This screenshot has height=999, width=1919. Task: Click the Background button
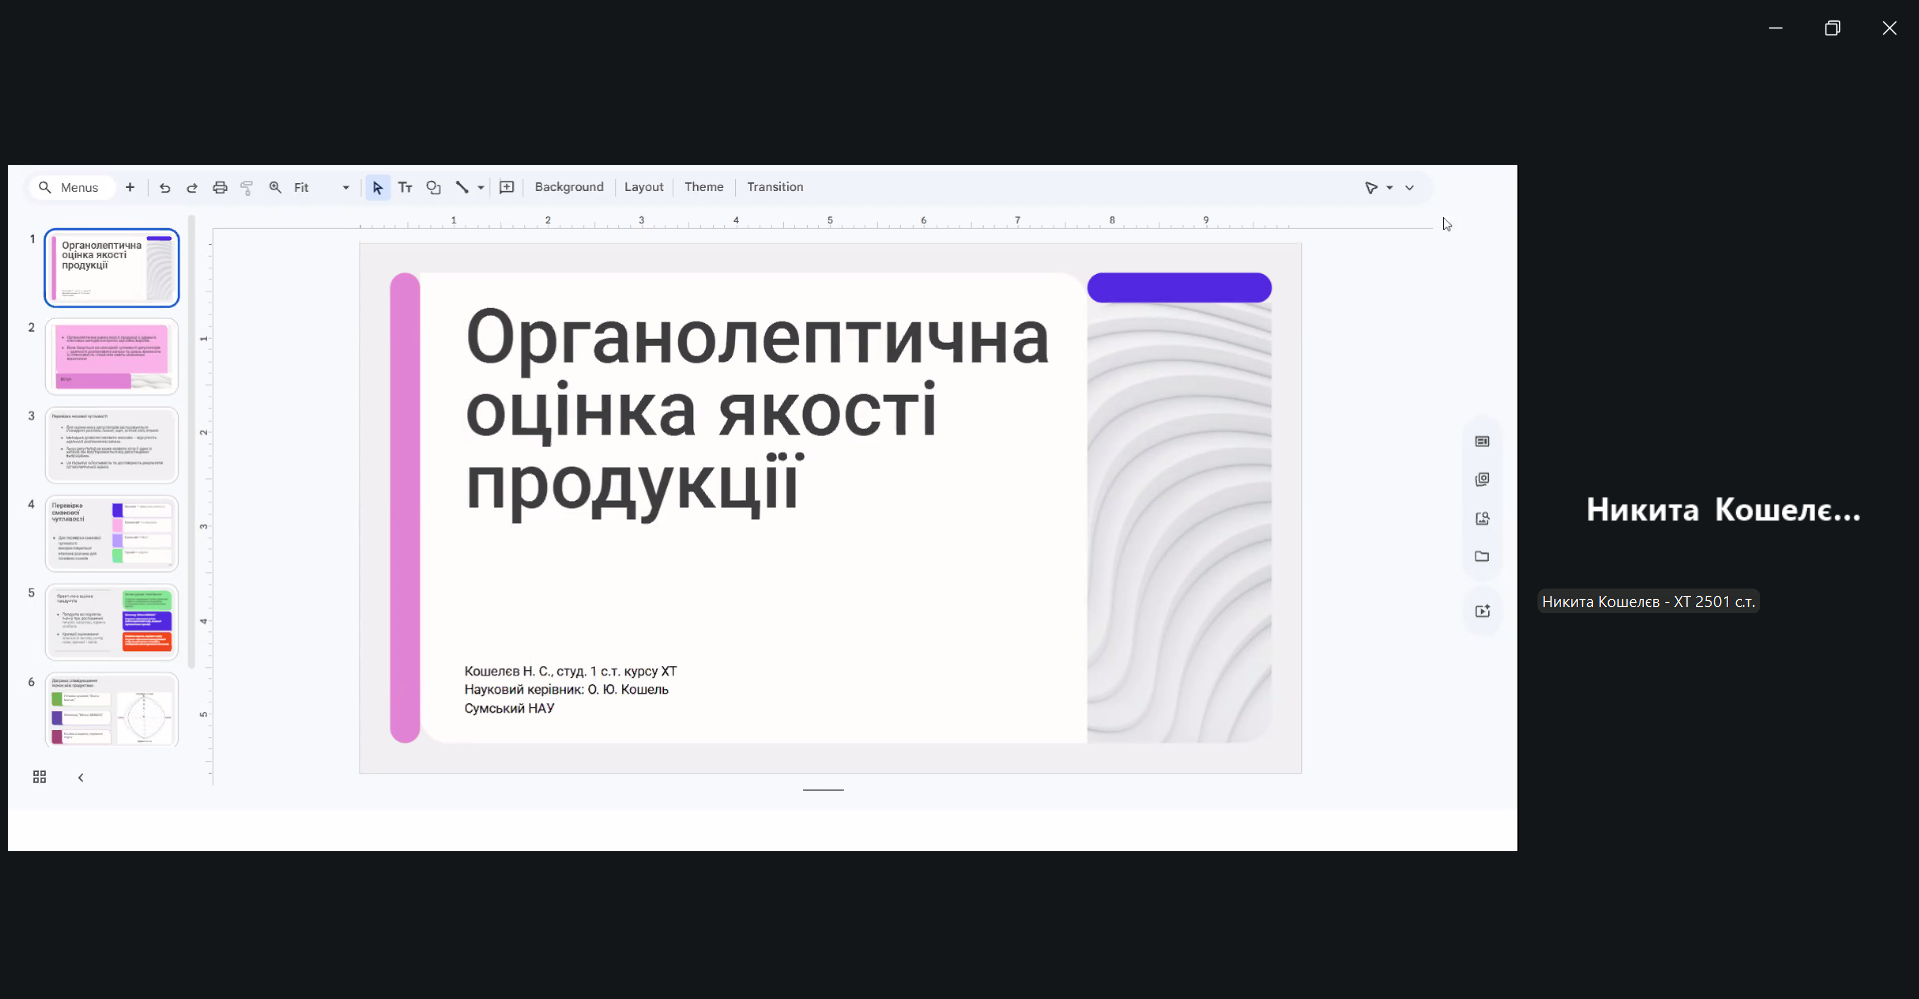point(569,187)
